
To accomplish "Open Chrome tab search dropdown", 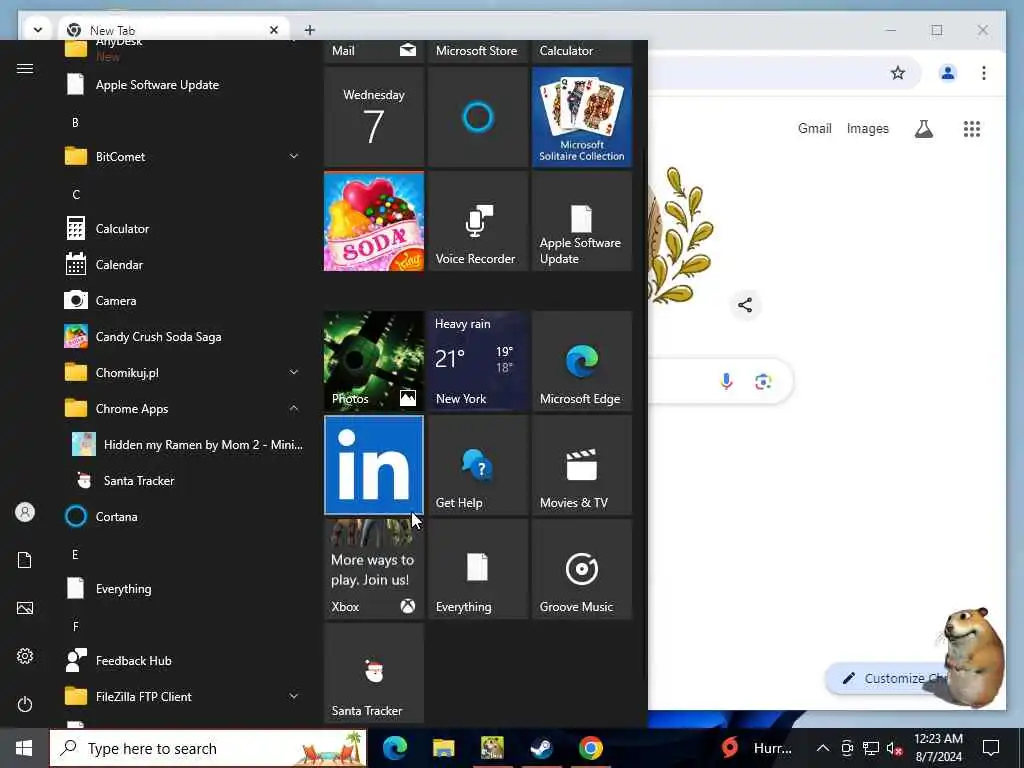I will (x=38, y=30).
